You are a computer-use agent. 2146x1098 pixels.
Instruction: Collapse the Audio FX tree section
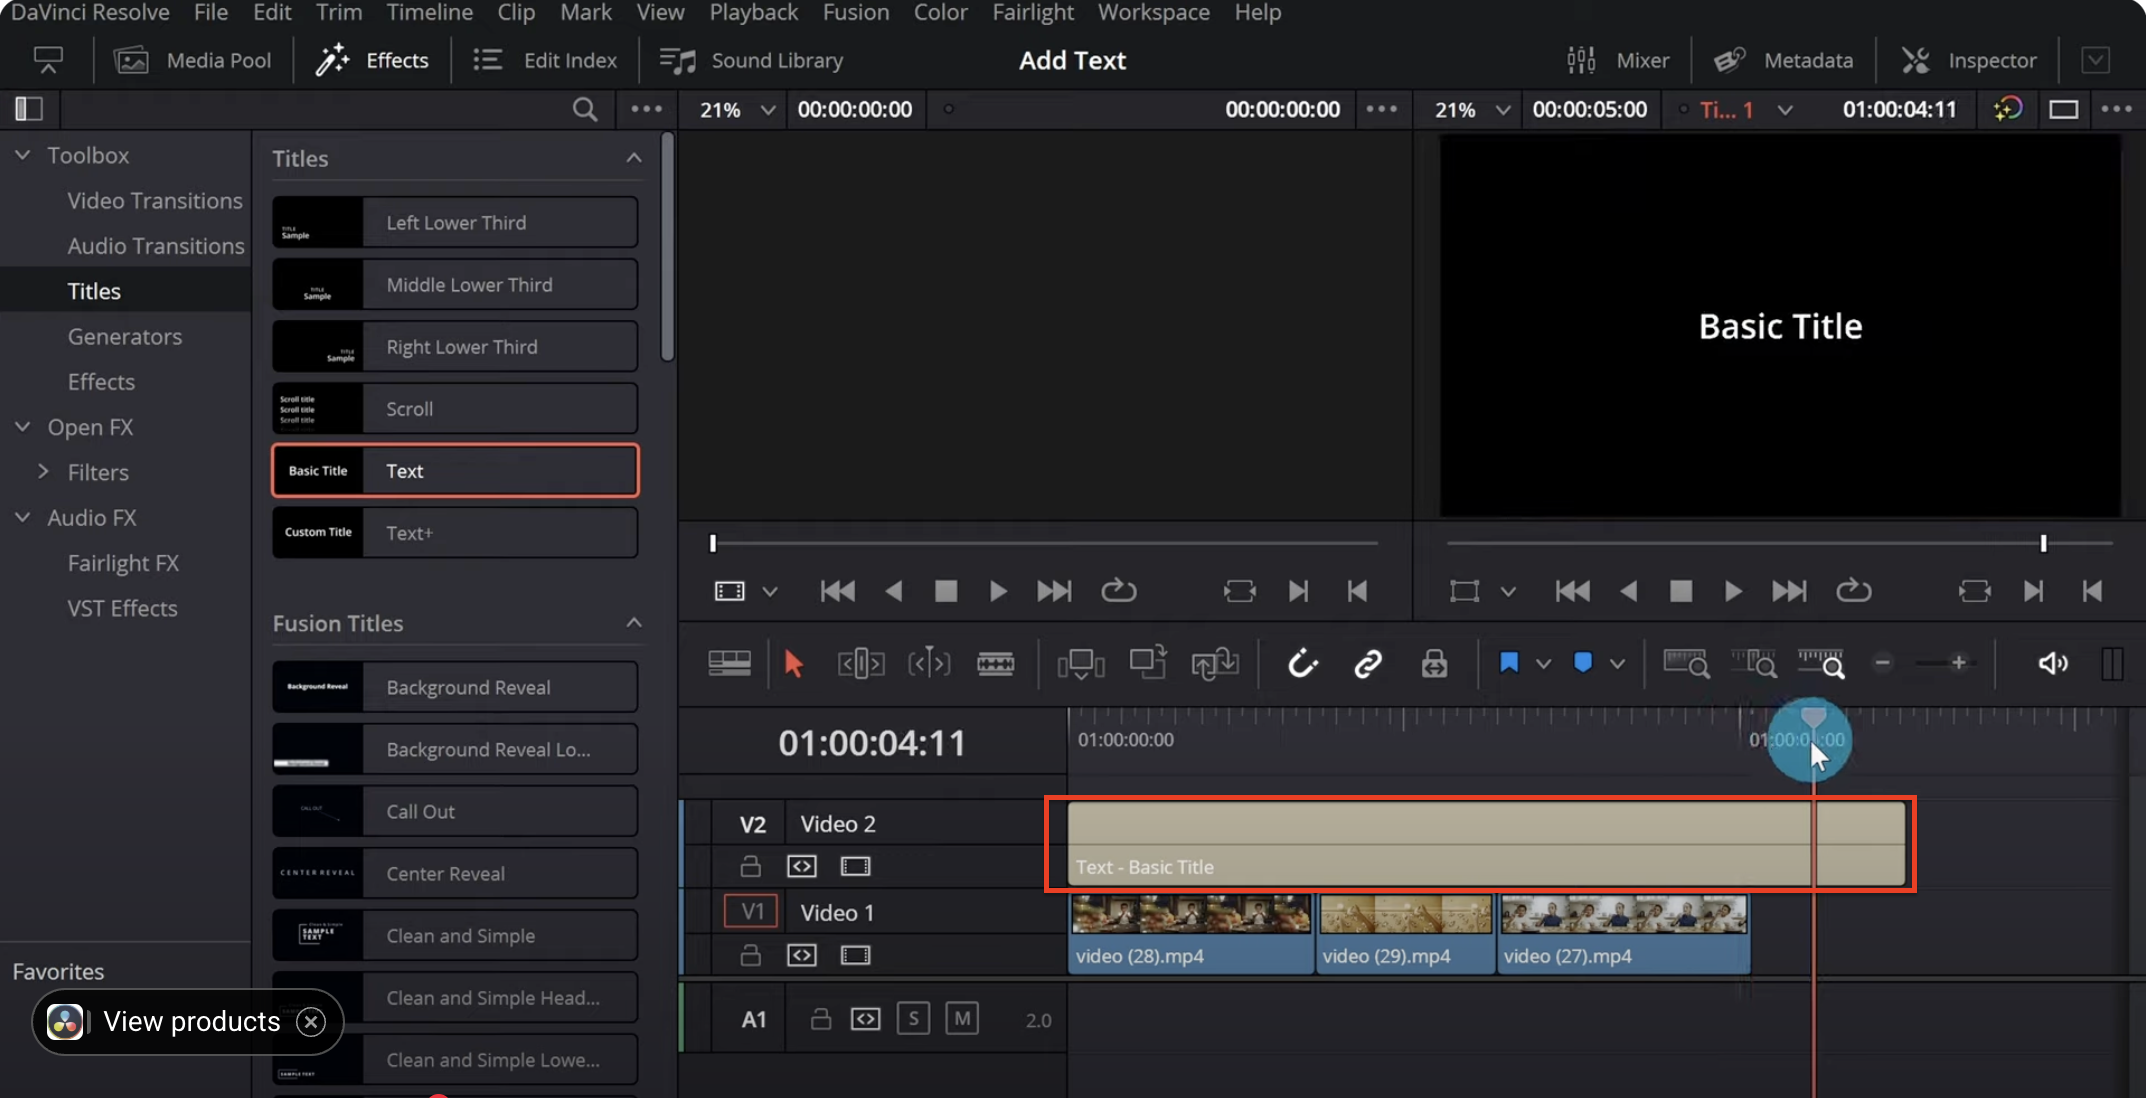tap(23, 517)
